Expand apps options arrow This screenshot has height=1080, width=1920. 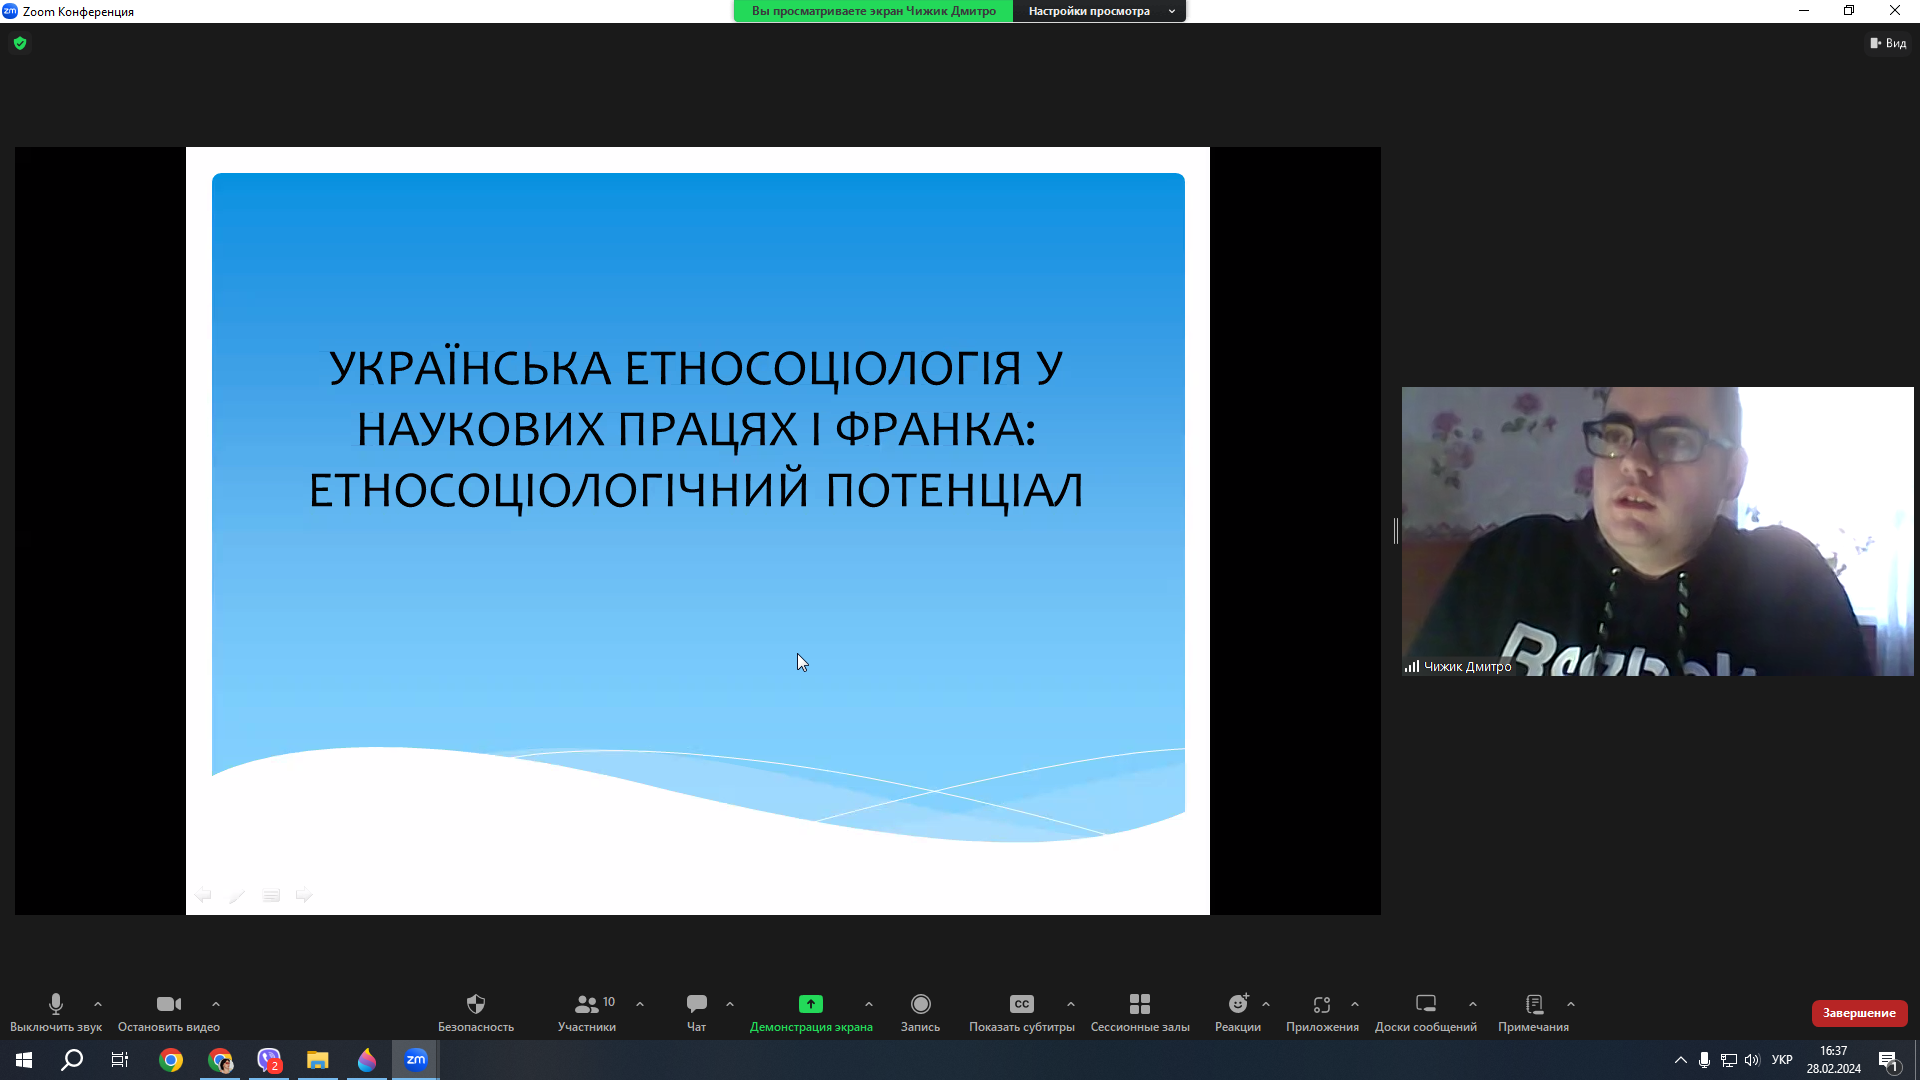(1355, 1004)
